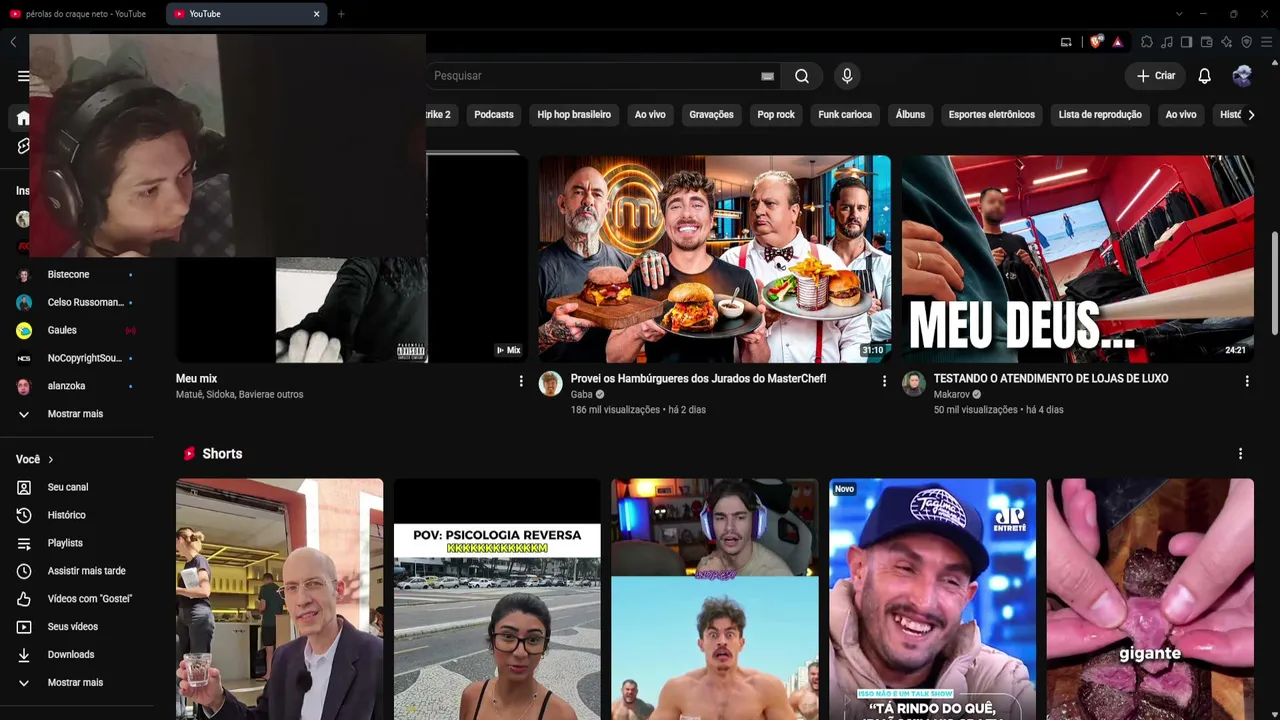The width and height of the screenshot is (1280, 720).
Task: Open the account profile avatar menu
Action: pos(1243,76)
